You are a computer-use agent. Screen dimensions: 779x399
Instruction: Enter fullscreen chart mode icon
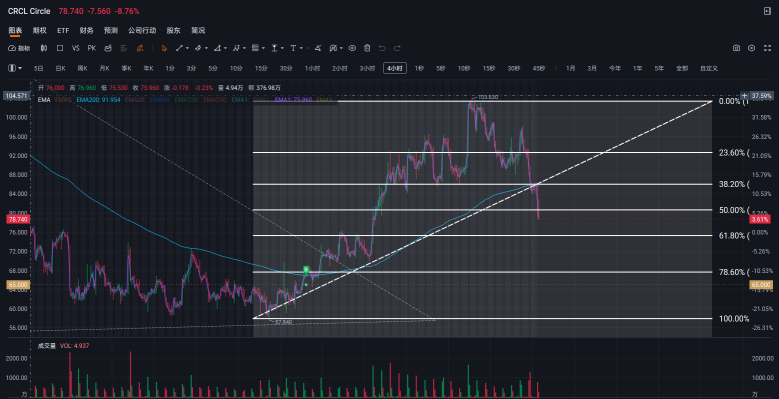pos(767,48)
